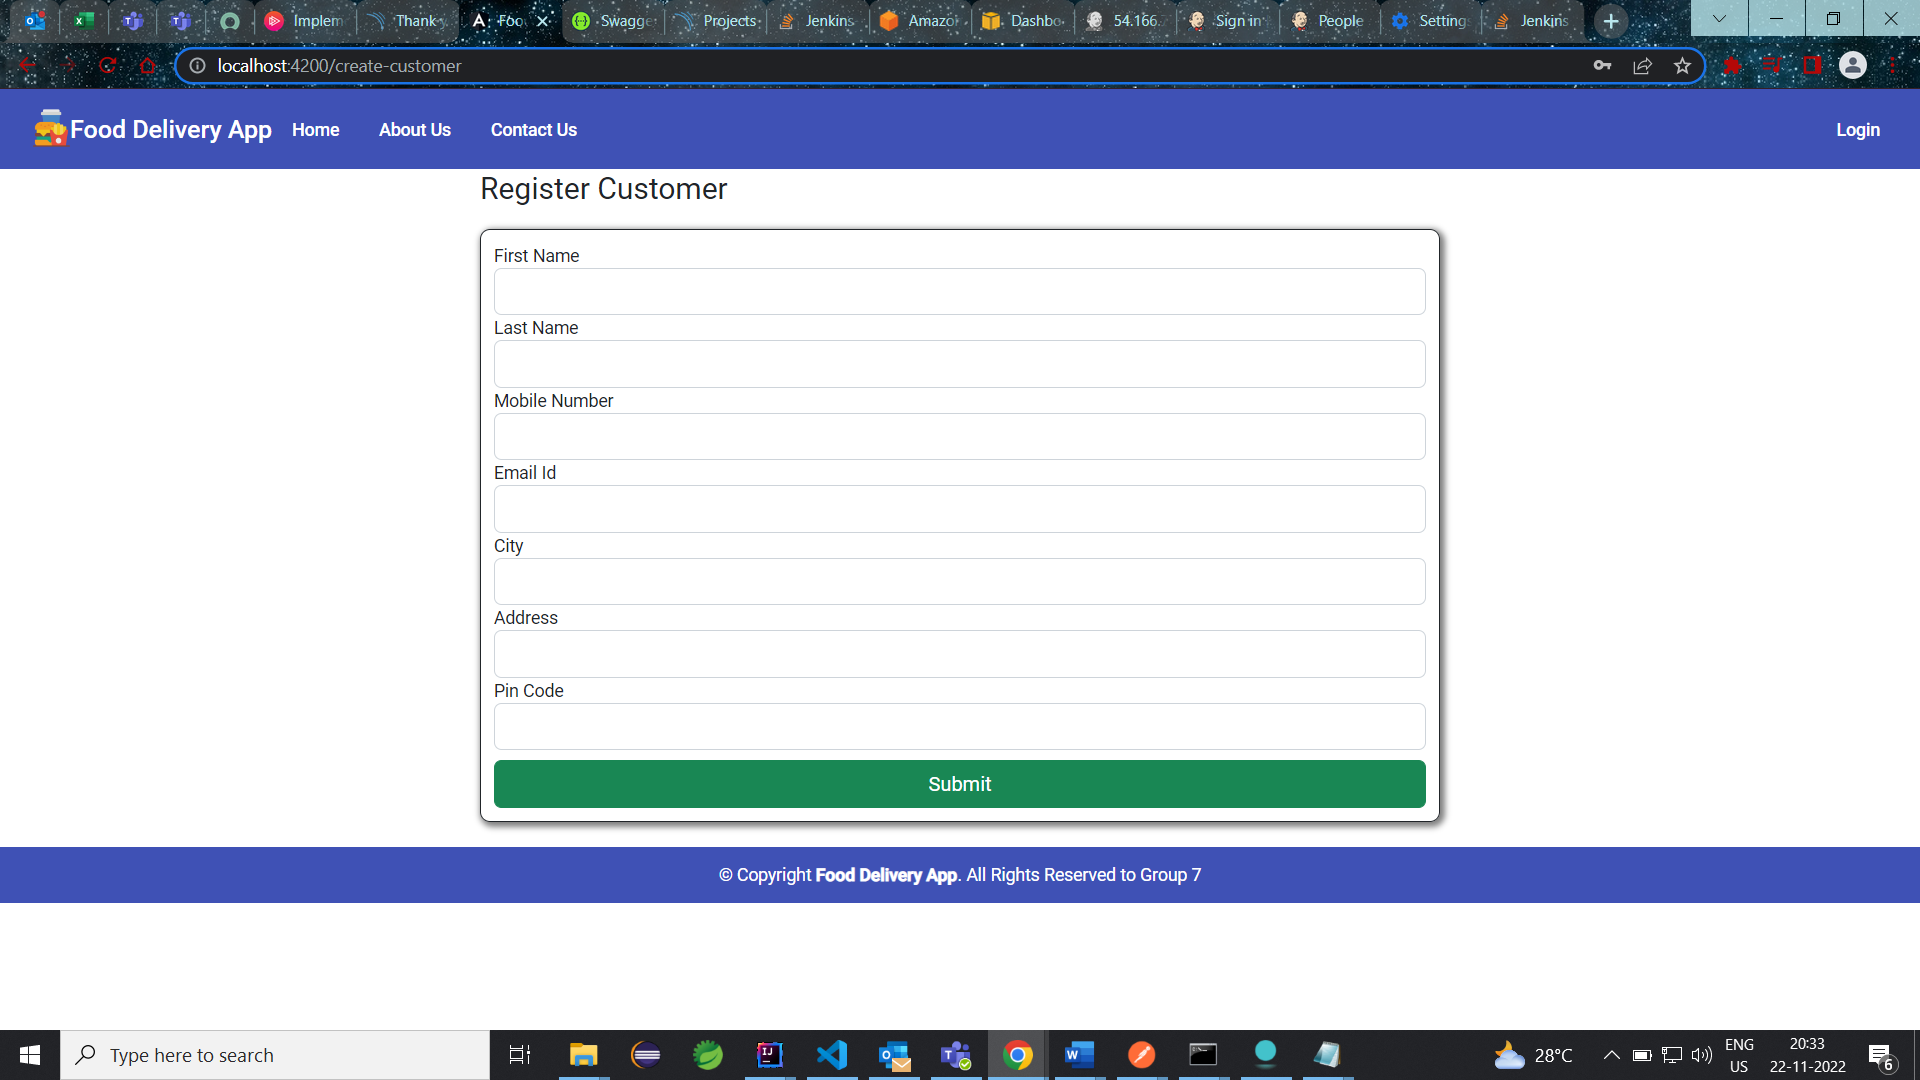Open new browser tab with plus

tap(1610, 21)
